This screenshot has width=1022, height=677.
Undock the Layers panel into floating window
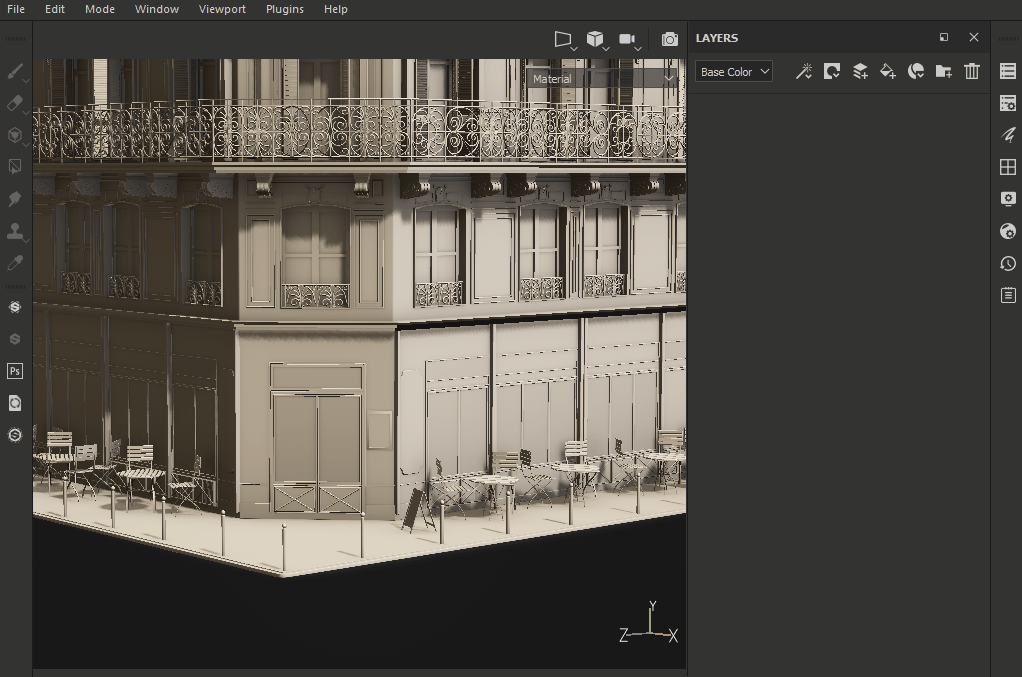[944, 37]
